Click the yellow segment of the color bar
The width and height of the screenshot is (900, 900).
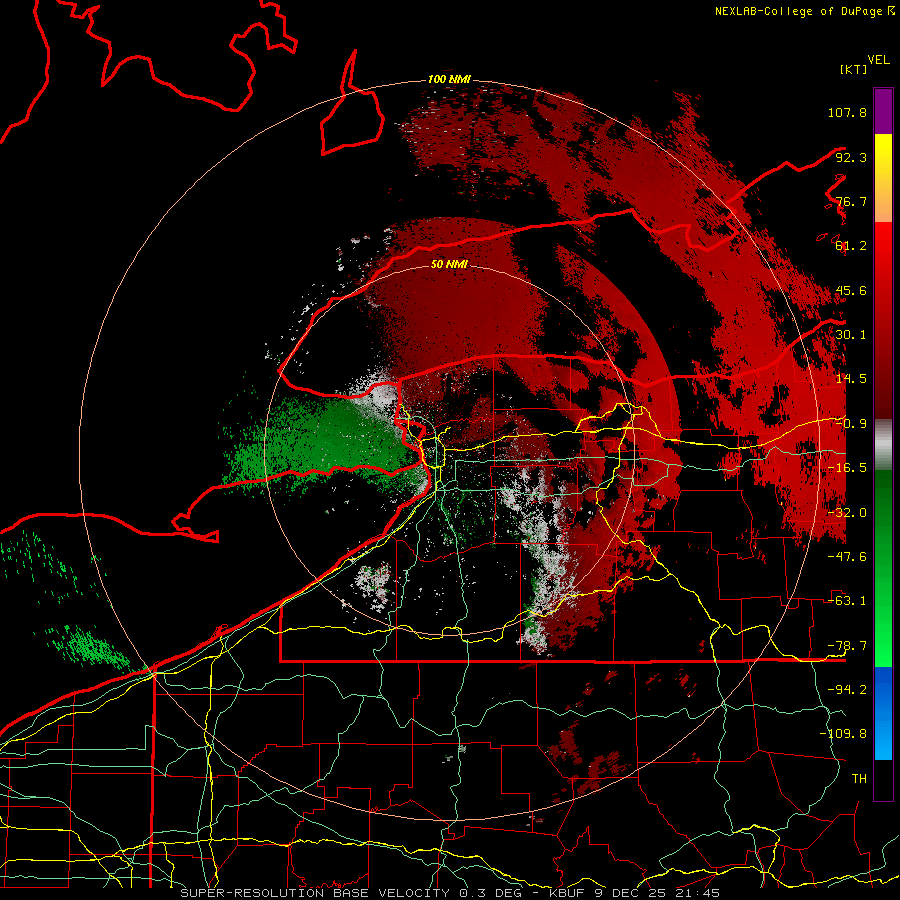pyautogui.click(x=883, y=178)
